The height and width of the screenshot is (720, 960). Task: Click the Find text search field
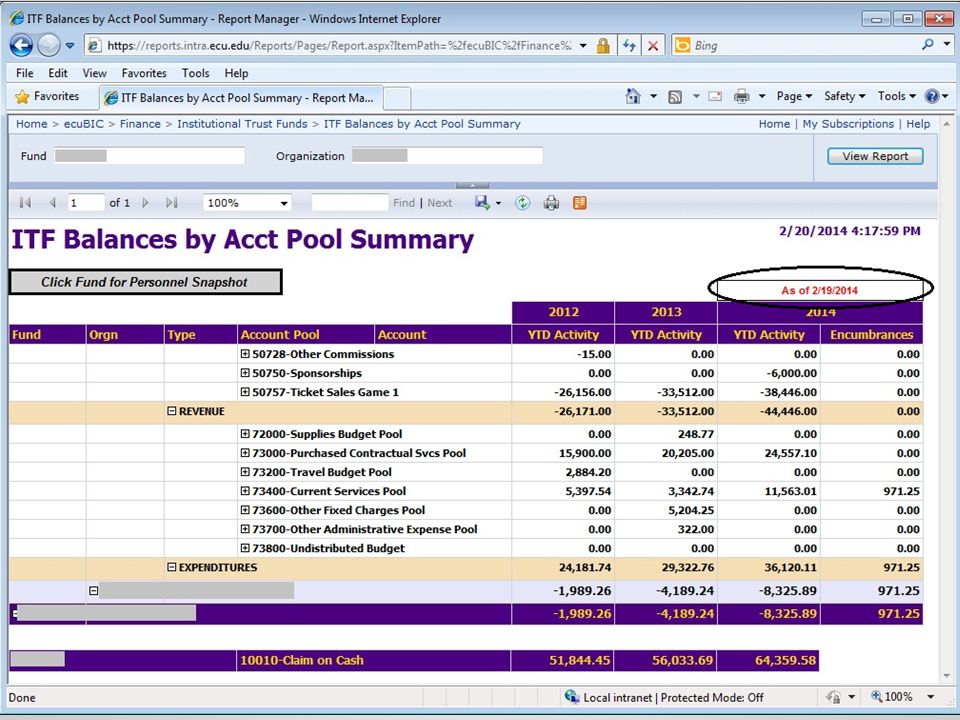(350, 203)
